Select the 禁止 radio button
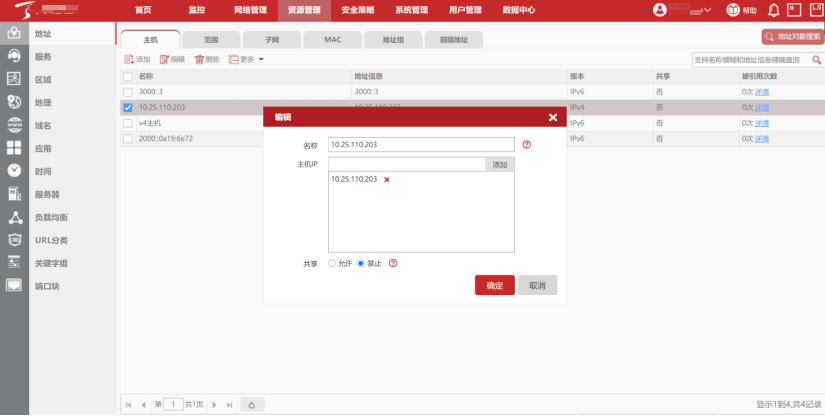The height and width of the screenshot is (416, 825). (360, 263)
